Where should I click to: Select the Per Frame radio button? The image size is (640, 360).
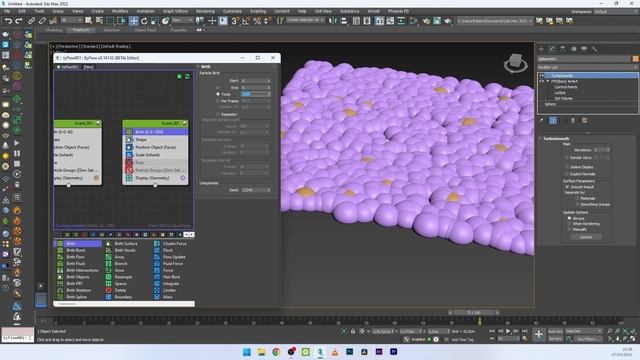(218, 101)
